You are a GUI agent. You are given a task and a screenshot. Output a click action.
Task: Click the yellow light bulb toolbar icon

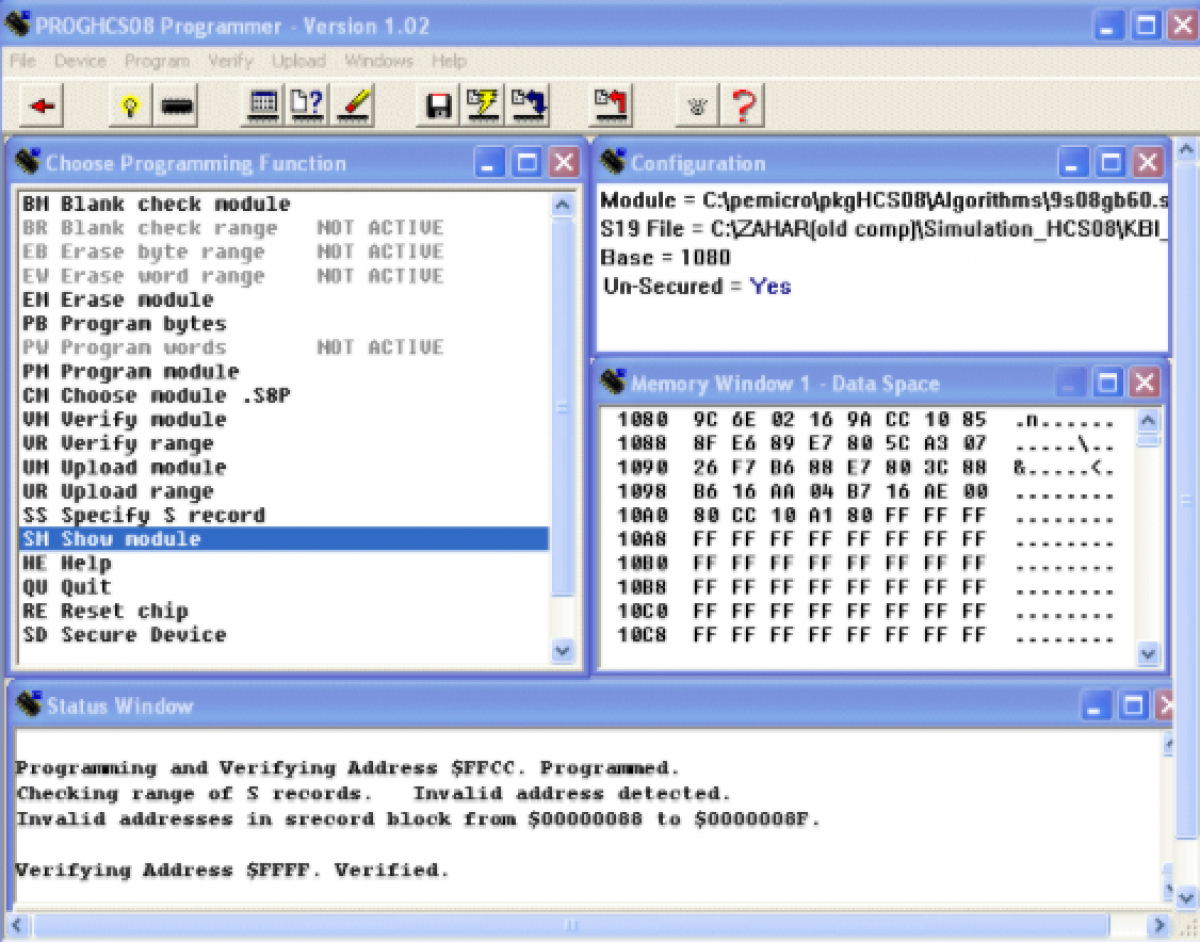tap(130, 105)
